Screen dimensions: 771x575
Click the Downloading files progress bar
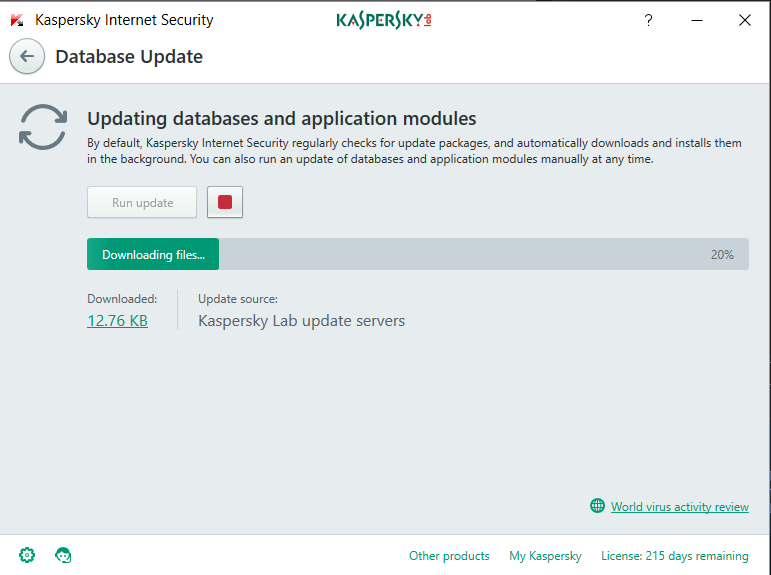[x=153, y=254]
